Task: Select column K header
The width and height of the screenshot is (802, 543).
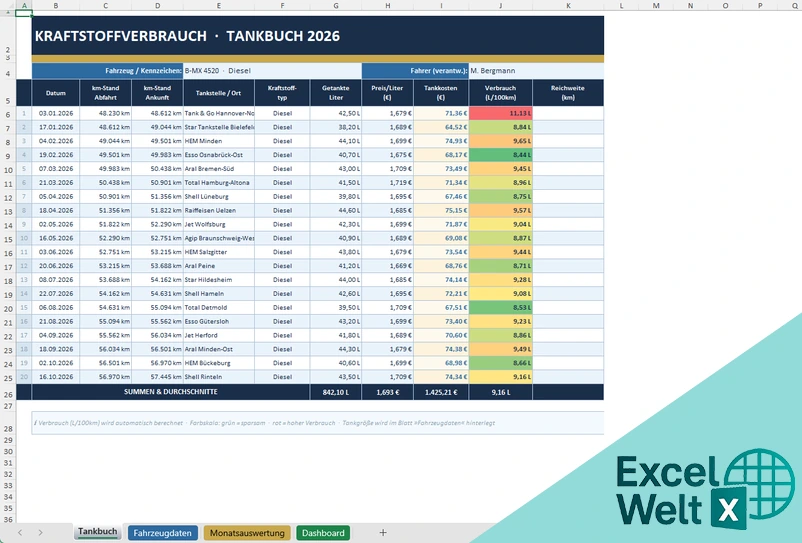Action: pyautogui.click(x=568, y=6)
